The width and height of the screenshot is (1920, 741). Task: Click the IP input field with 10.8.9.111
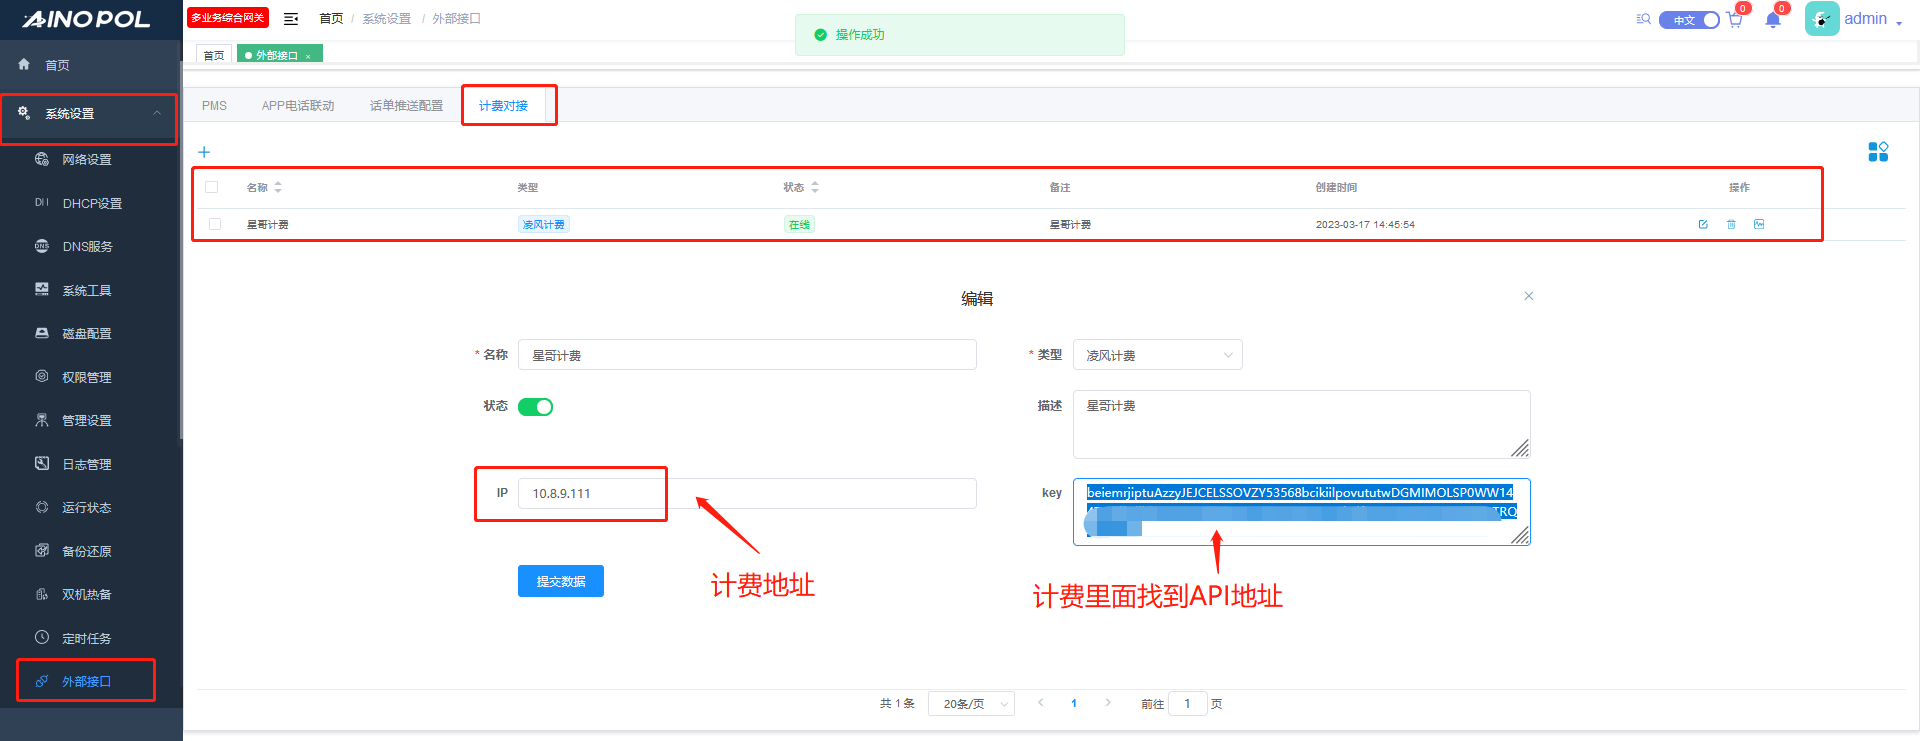[x=746, y=494]
